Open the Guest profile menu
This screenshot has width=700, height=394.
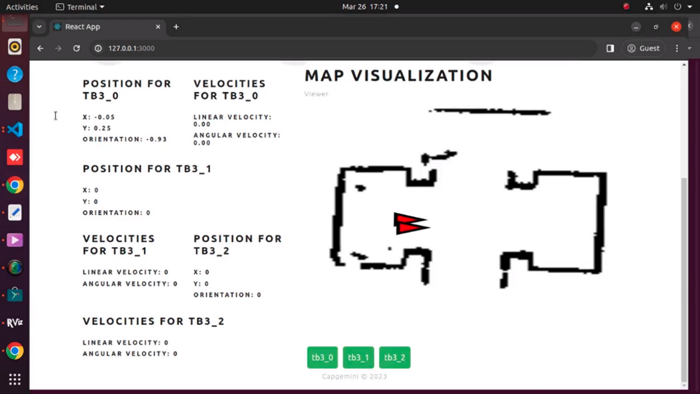[643, 48]
